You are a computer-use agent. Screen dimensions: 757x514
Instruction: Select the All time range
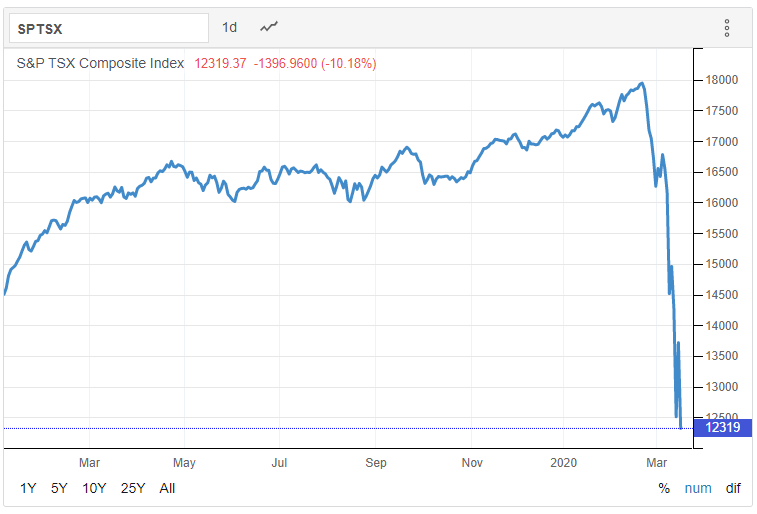point(167,488)
